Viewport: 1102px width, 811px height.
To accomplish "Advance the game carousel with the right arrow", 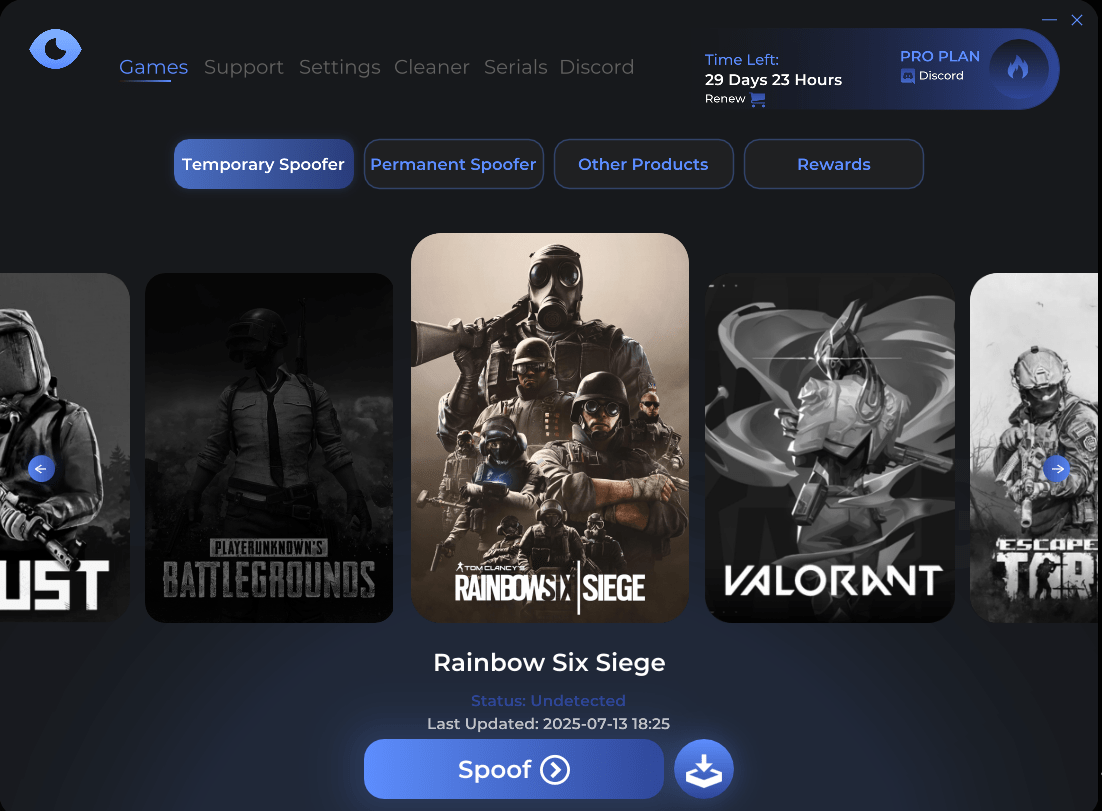I will (1056, 468).
